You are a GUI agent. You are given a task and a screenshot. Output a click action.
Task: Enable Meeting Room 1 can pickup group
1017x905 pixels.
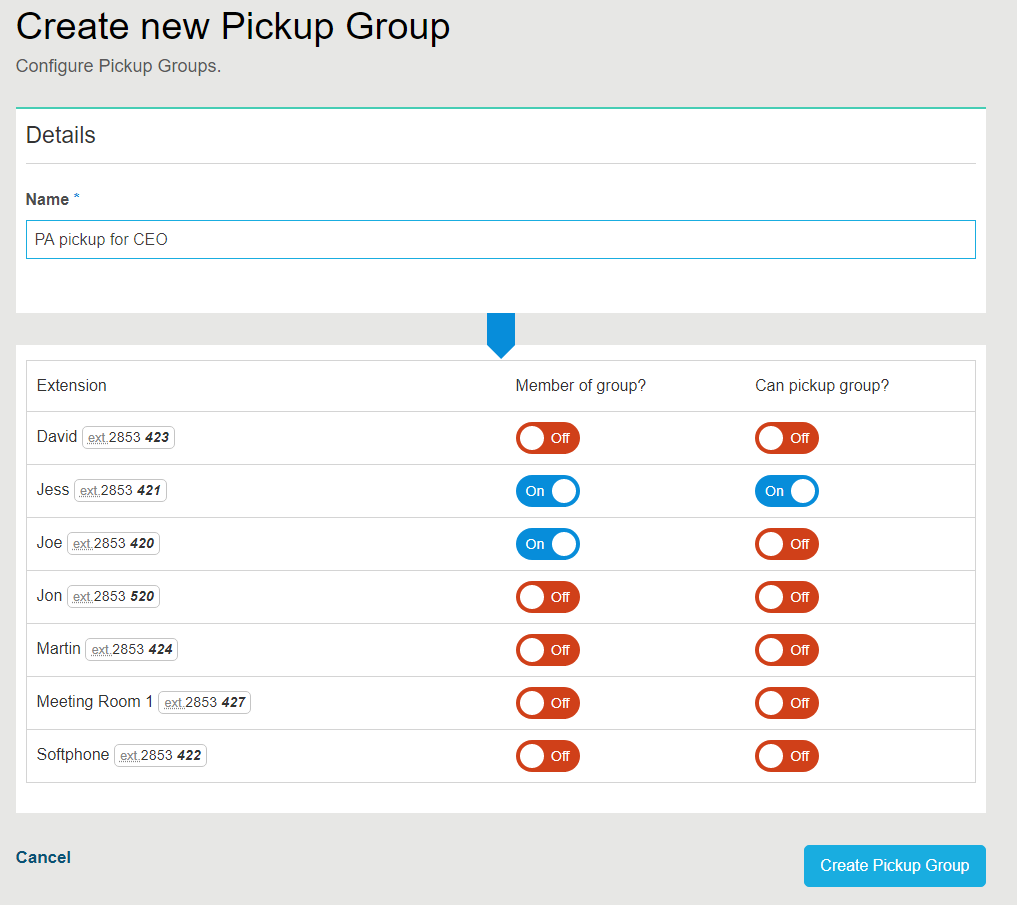point(786,703)
